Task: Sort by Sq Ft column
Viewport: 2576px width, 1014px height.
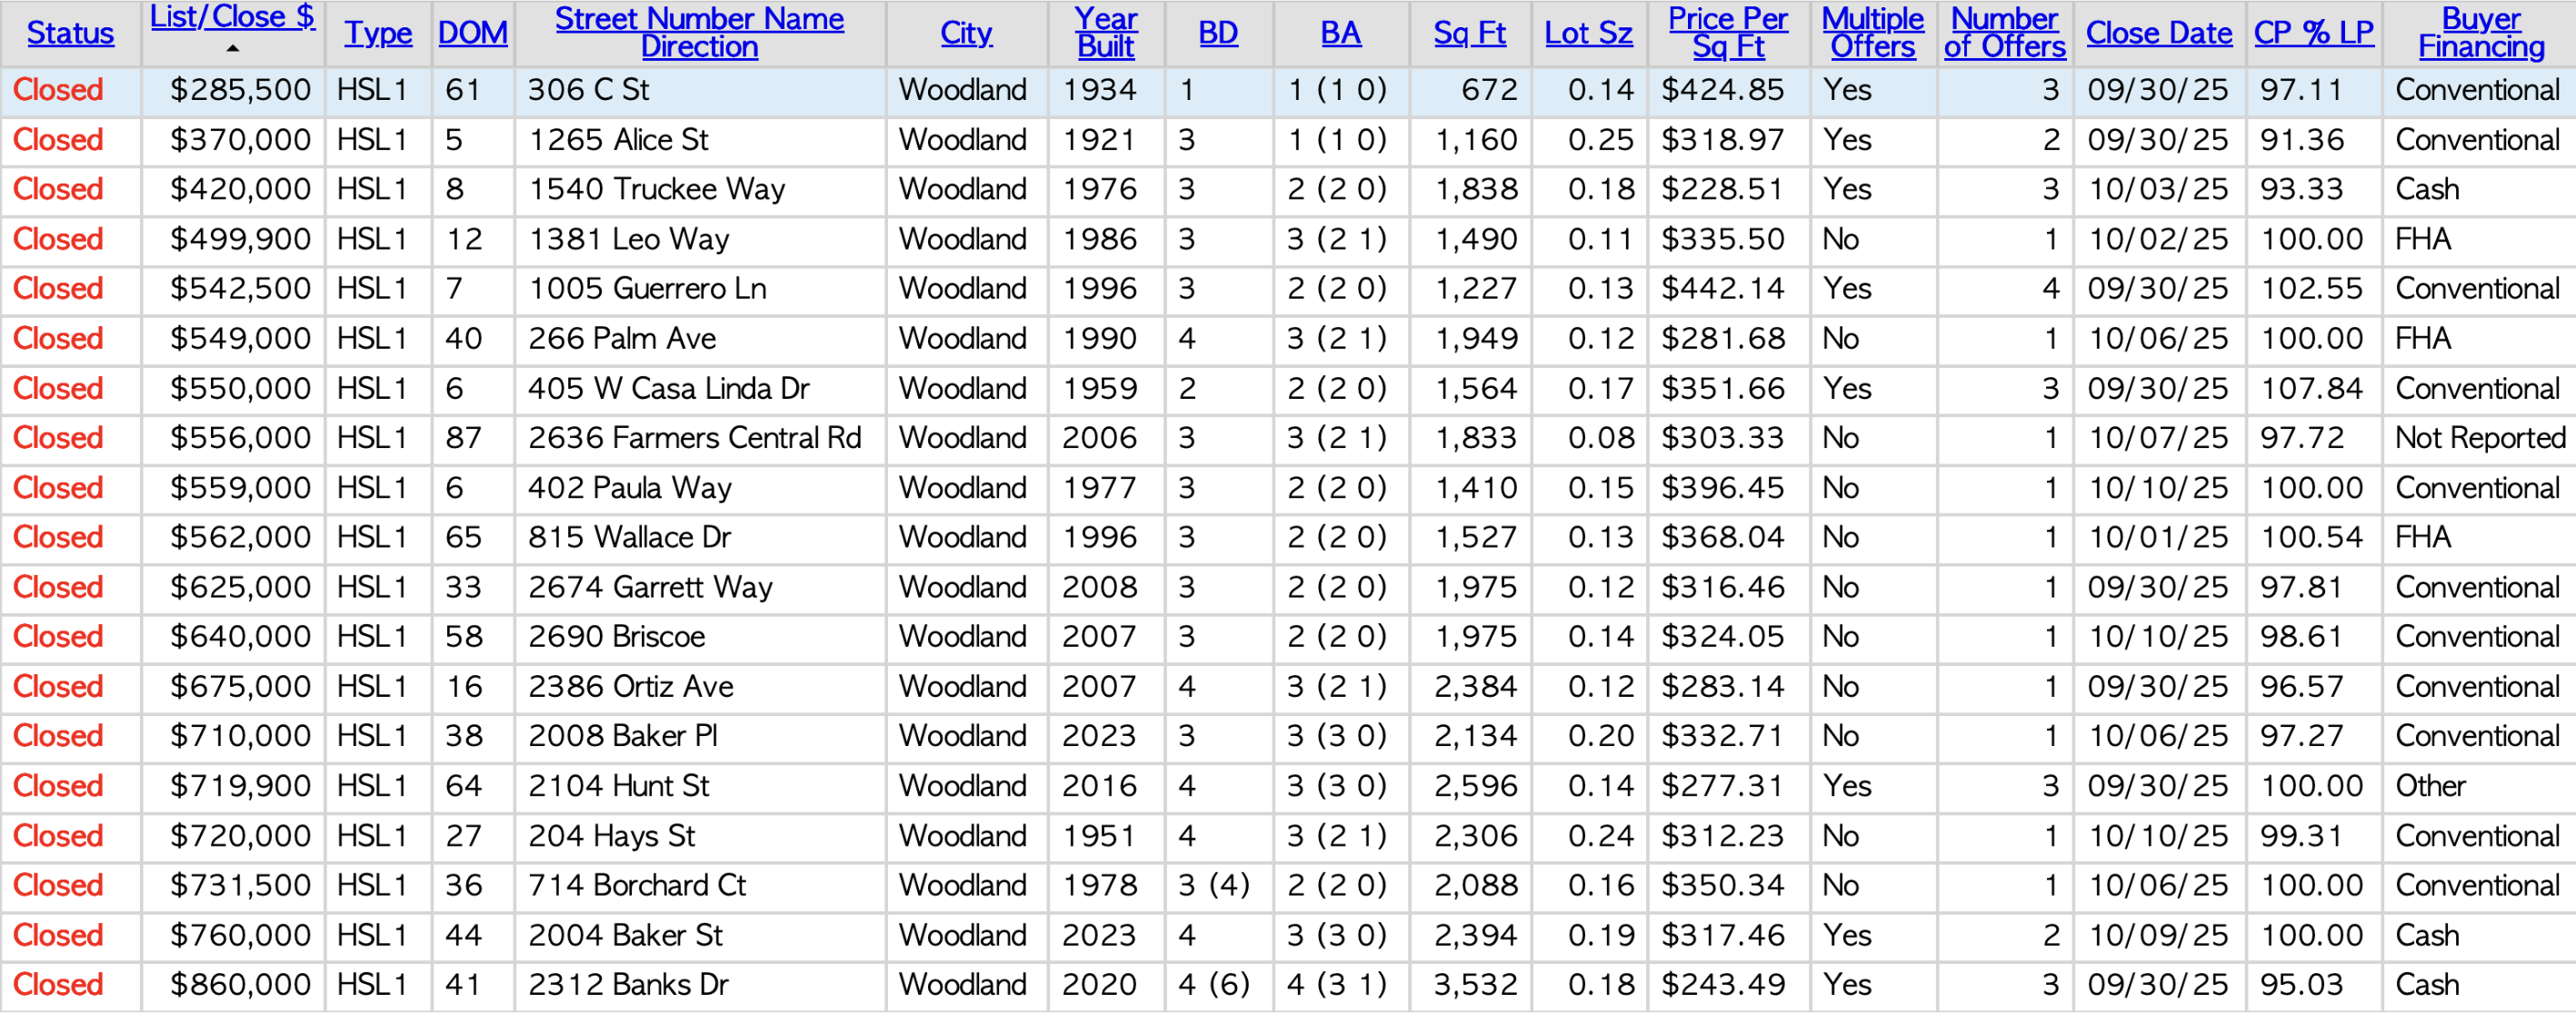Action: 1469,33
